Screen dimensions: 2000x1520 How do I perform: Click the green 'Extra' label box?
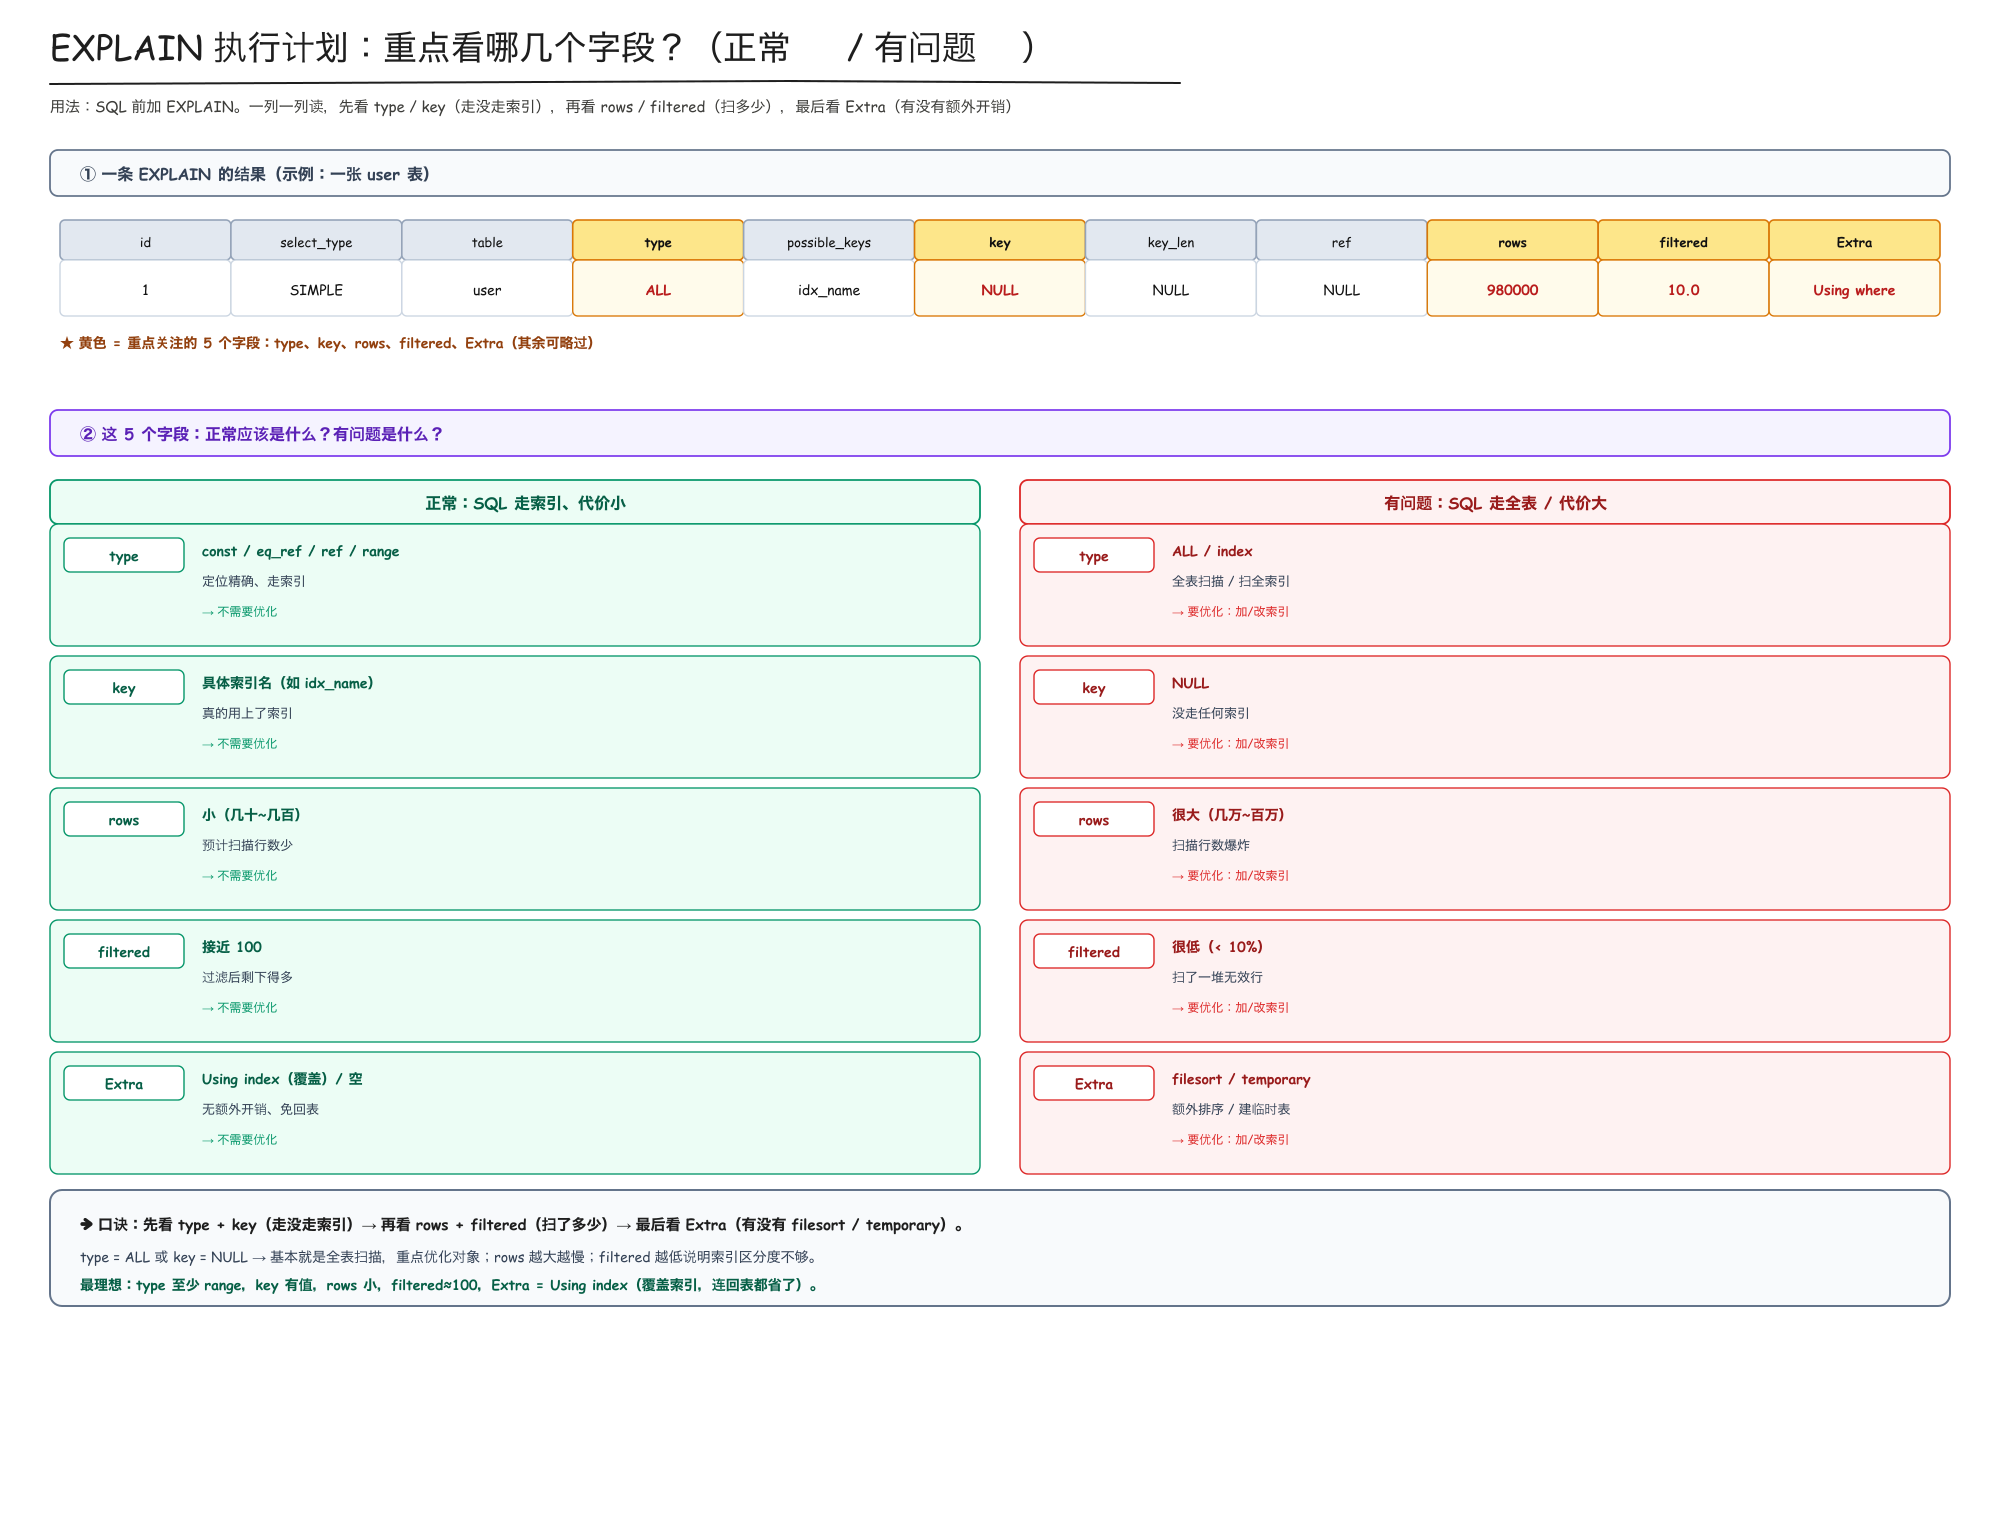(x=124, y=1083)
